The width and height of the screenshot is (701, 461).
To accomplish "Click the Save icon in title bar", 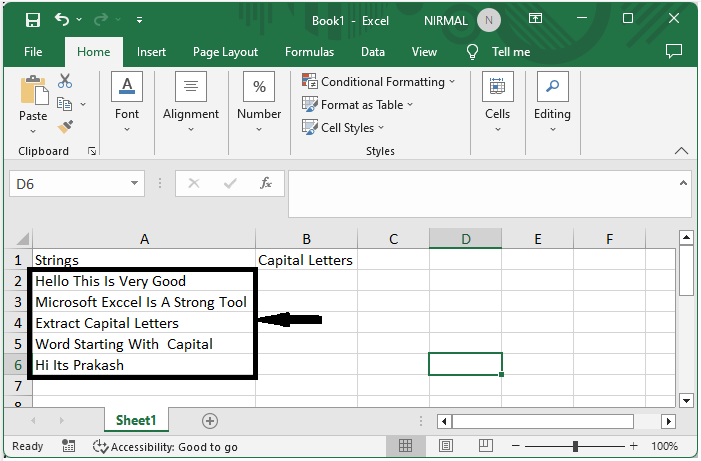I will pyautogui.click(x=32, y=19).
